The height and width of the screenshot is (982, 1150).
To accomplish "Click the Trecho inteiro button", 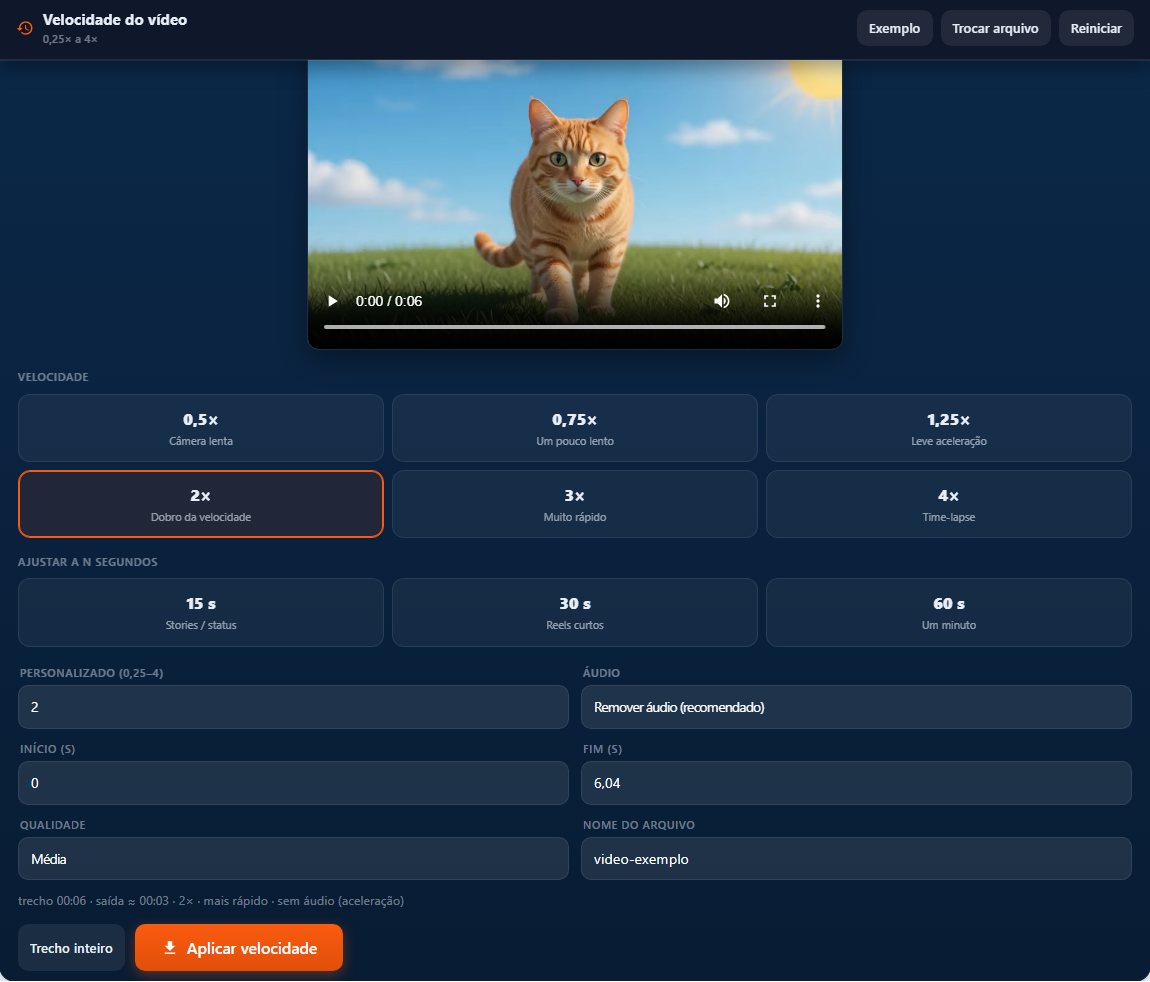I will point(71,948).
